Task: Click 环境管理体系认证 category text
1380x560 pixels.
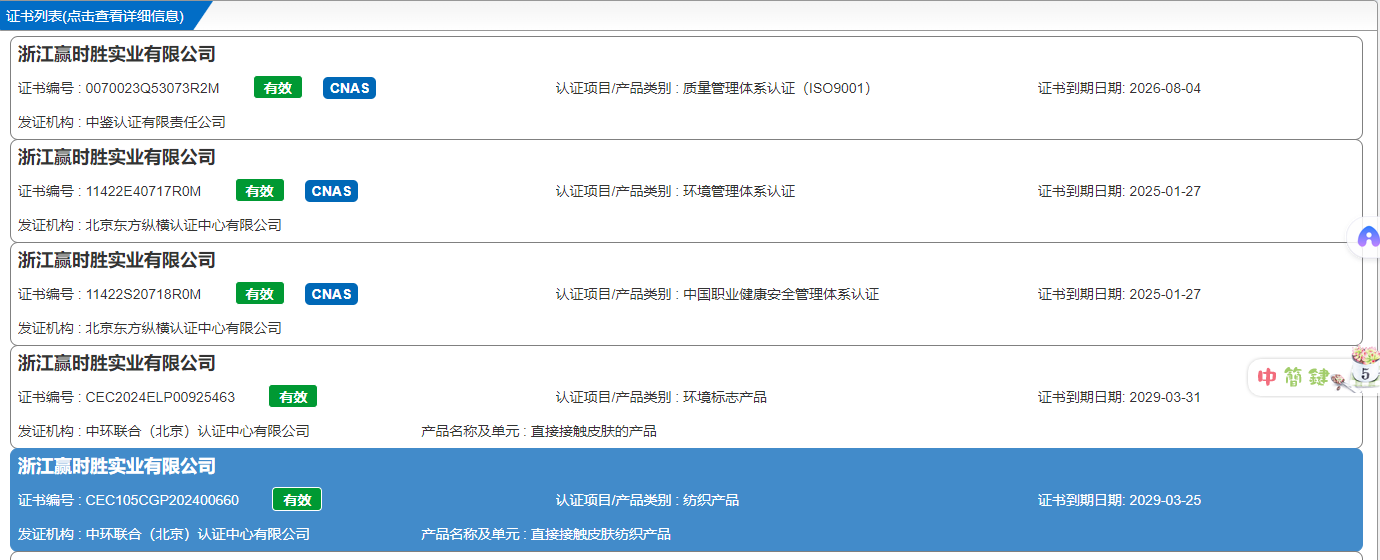Action: click(x=739, y=191)
